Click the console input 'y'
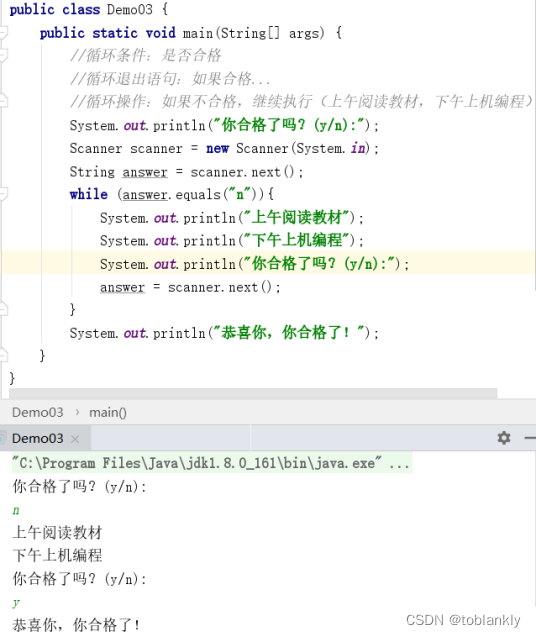This screenshot has height=637, width=536. [16, 602]
